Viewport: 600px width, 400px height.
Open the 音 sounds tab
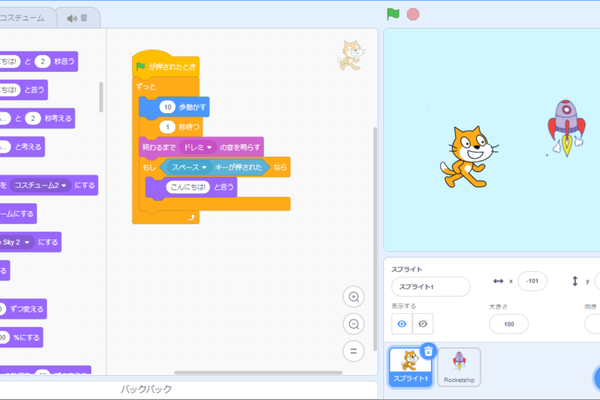[x=78, y=18]
